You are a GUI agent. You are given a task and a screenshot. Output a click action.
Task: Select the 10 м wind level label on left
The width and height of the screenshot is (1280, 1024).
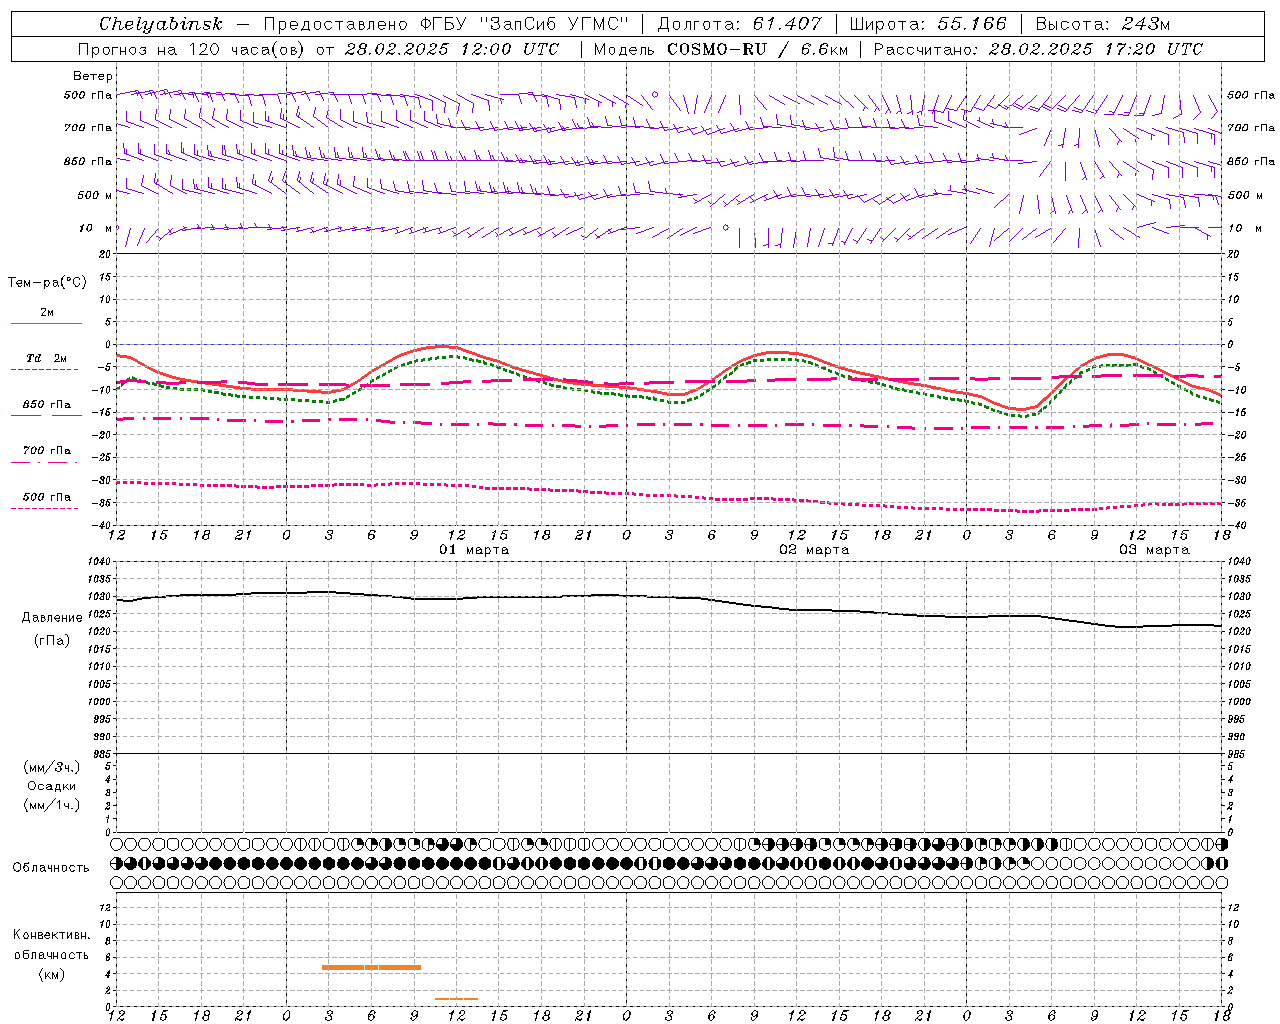pos(95,228)
